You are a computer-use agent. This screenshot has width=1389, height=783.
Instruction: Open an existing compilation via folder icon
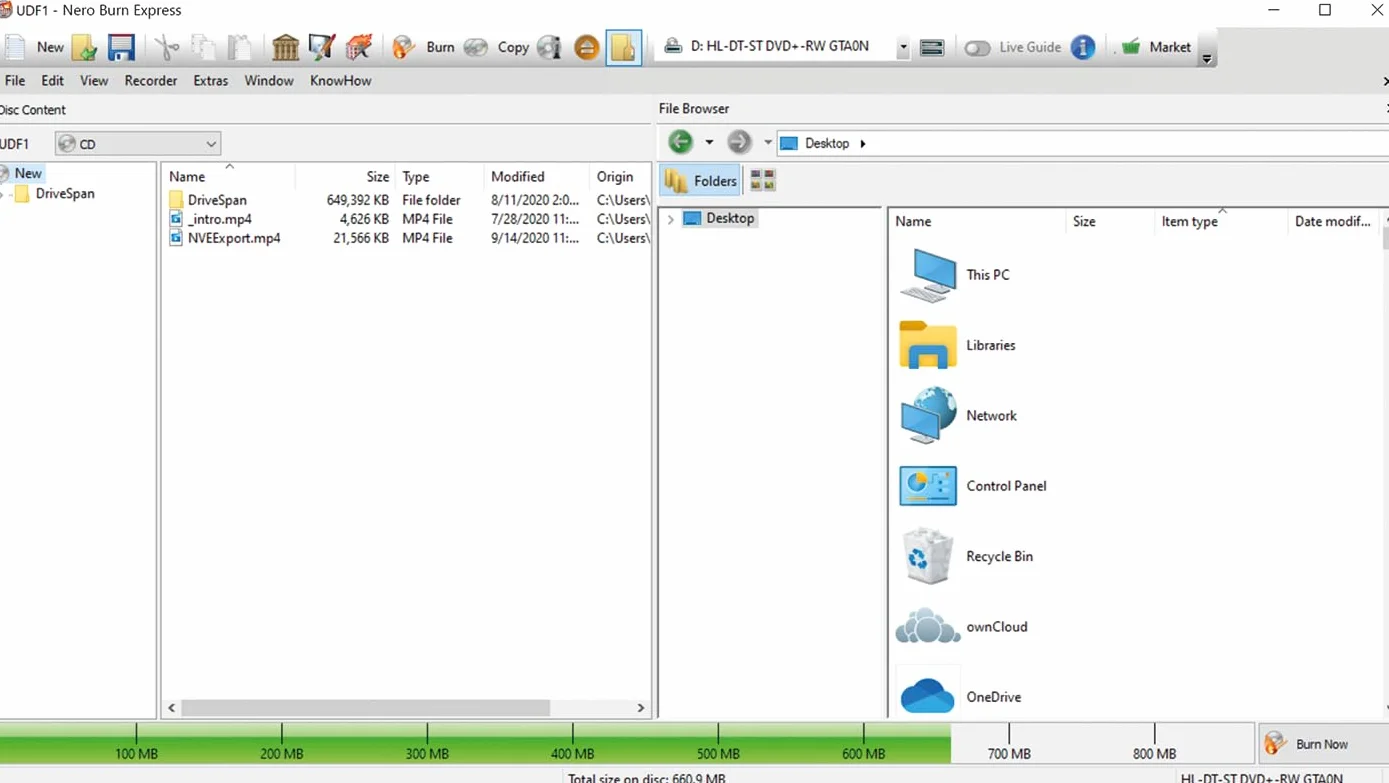point(84,47)
